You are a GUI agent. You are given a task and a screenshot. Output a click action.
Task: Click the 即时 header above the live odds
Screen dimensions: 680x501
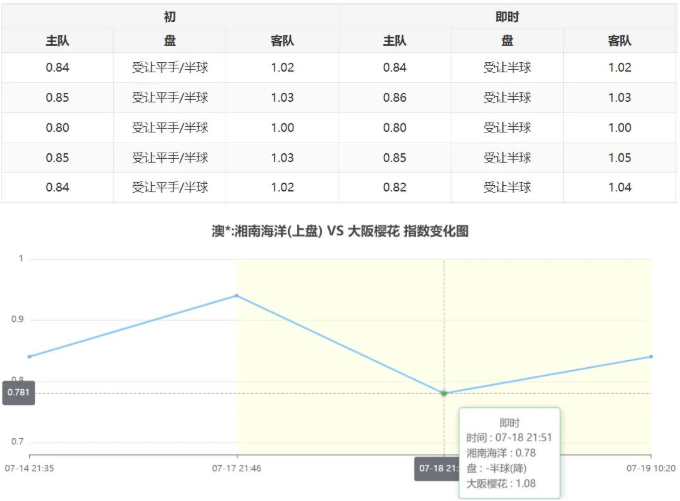coord(507,17)
